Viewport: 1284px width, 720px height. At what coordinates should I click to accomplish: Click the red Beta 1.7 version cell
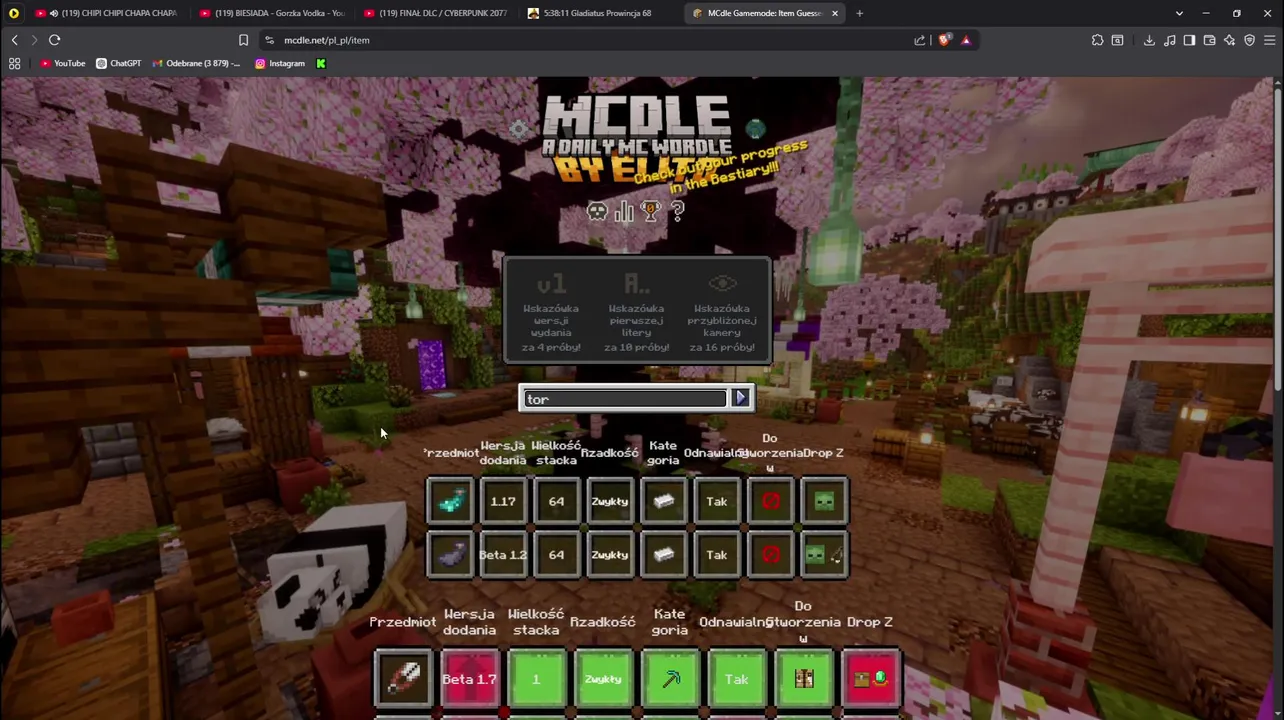point(469,679)
